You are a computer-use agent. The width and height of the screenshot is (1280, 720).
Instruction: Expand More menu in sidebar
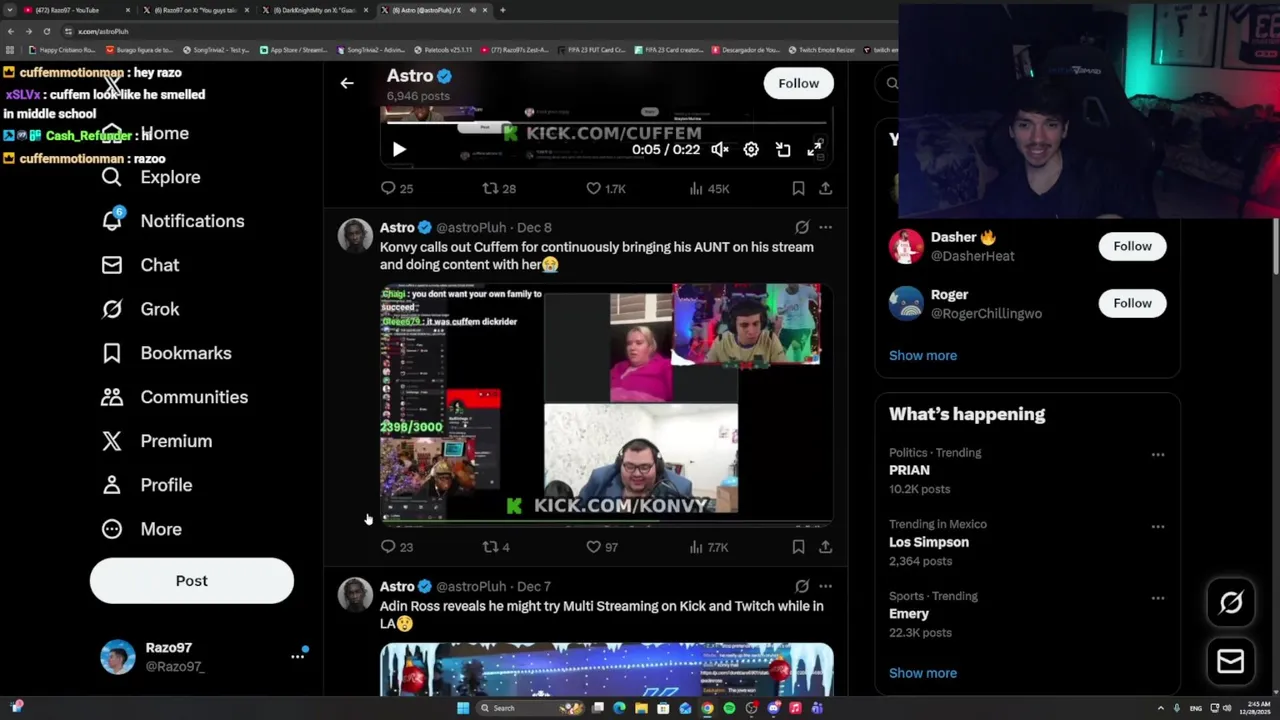click(141, 529)
